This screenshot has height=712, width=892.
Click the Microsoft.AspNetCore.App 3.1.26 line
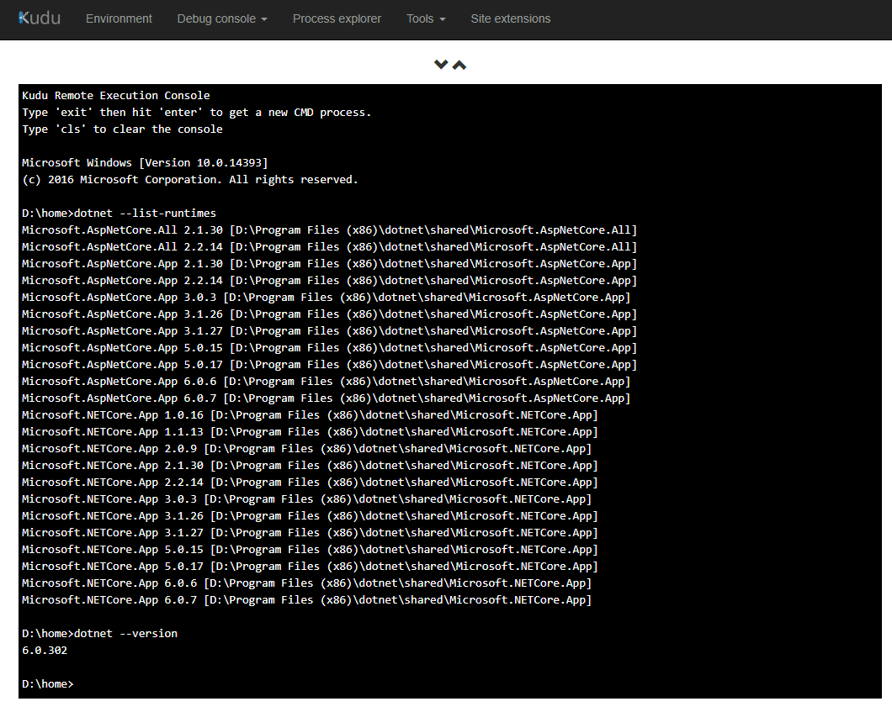(329, 314)
